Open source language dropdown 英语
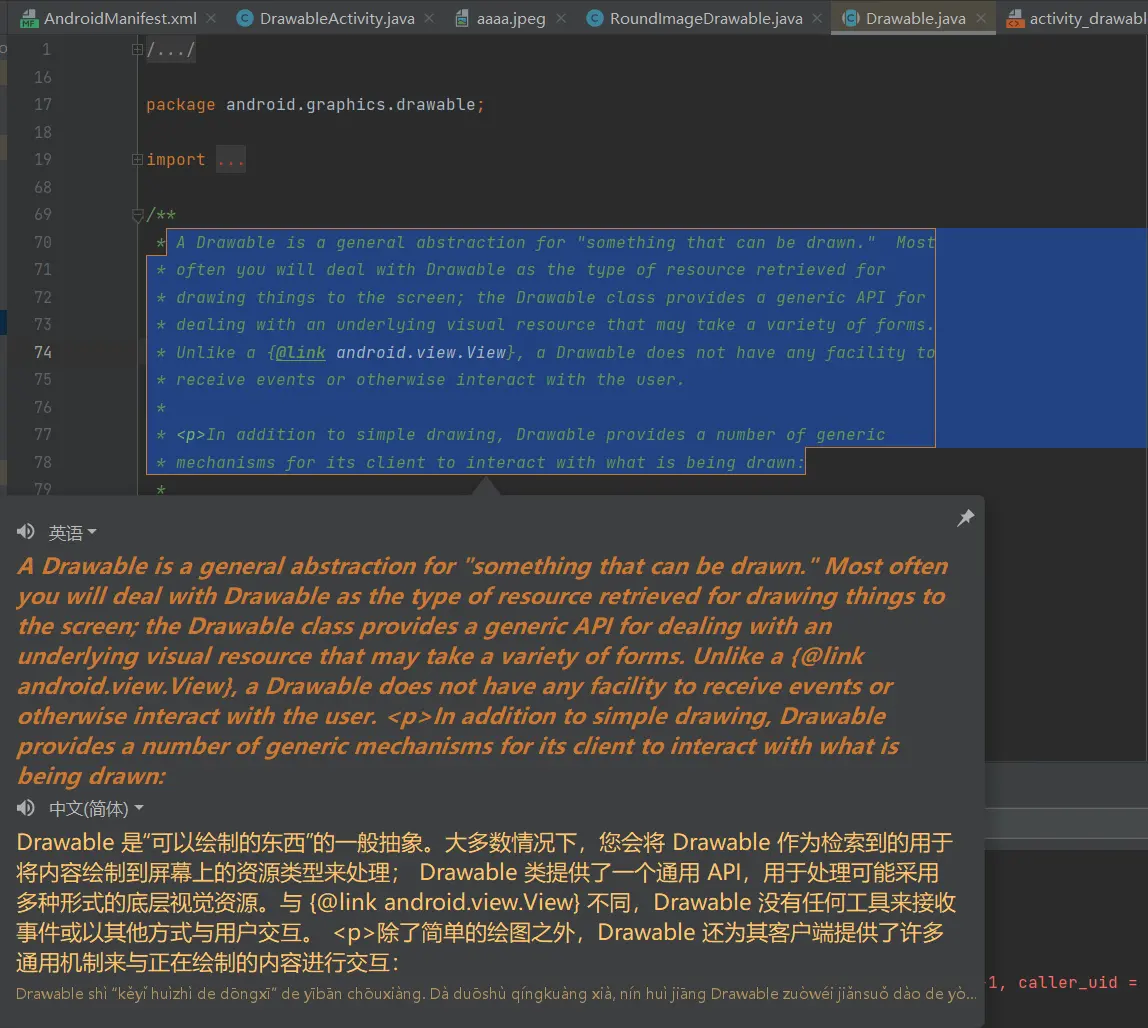 (73, 533)
